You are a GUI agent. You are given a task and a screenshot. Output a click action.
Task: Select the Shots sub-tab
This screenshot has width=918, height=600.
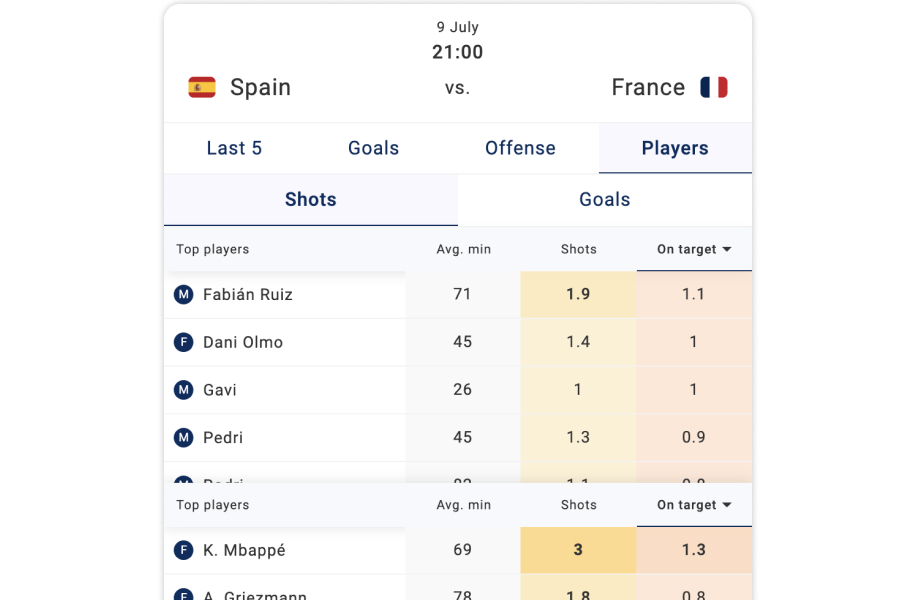[310, 199]
